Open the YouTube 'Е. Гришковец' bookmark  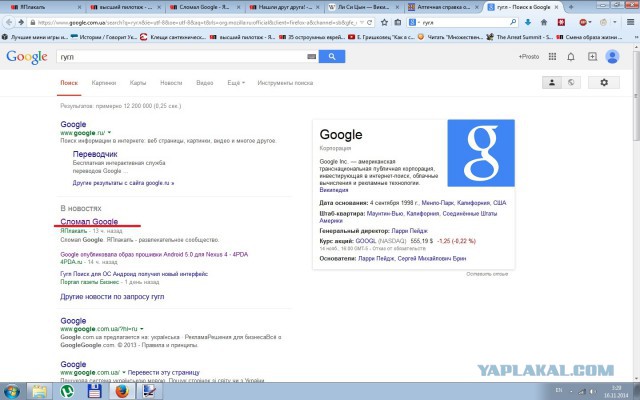381,37
